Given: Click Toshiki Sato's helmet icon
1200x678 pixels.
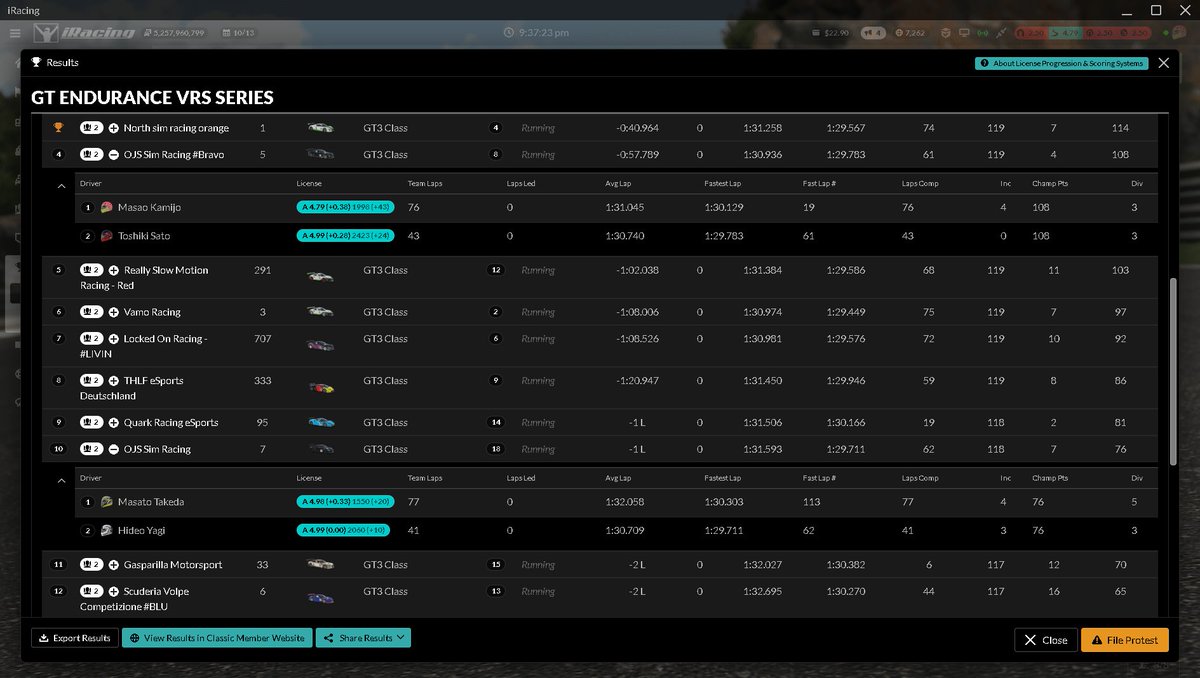Looking at the screenshot, I should (x=107, y=236).
